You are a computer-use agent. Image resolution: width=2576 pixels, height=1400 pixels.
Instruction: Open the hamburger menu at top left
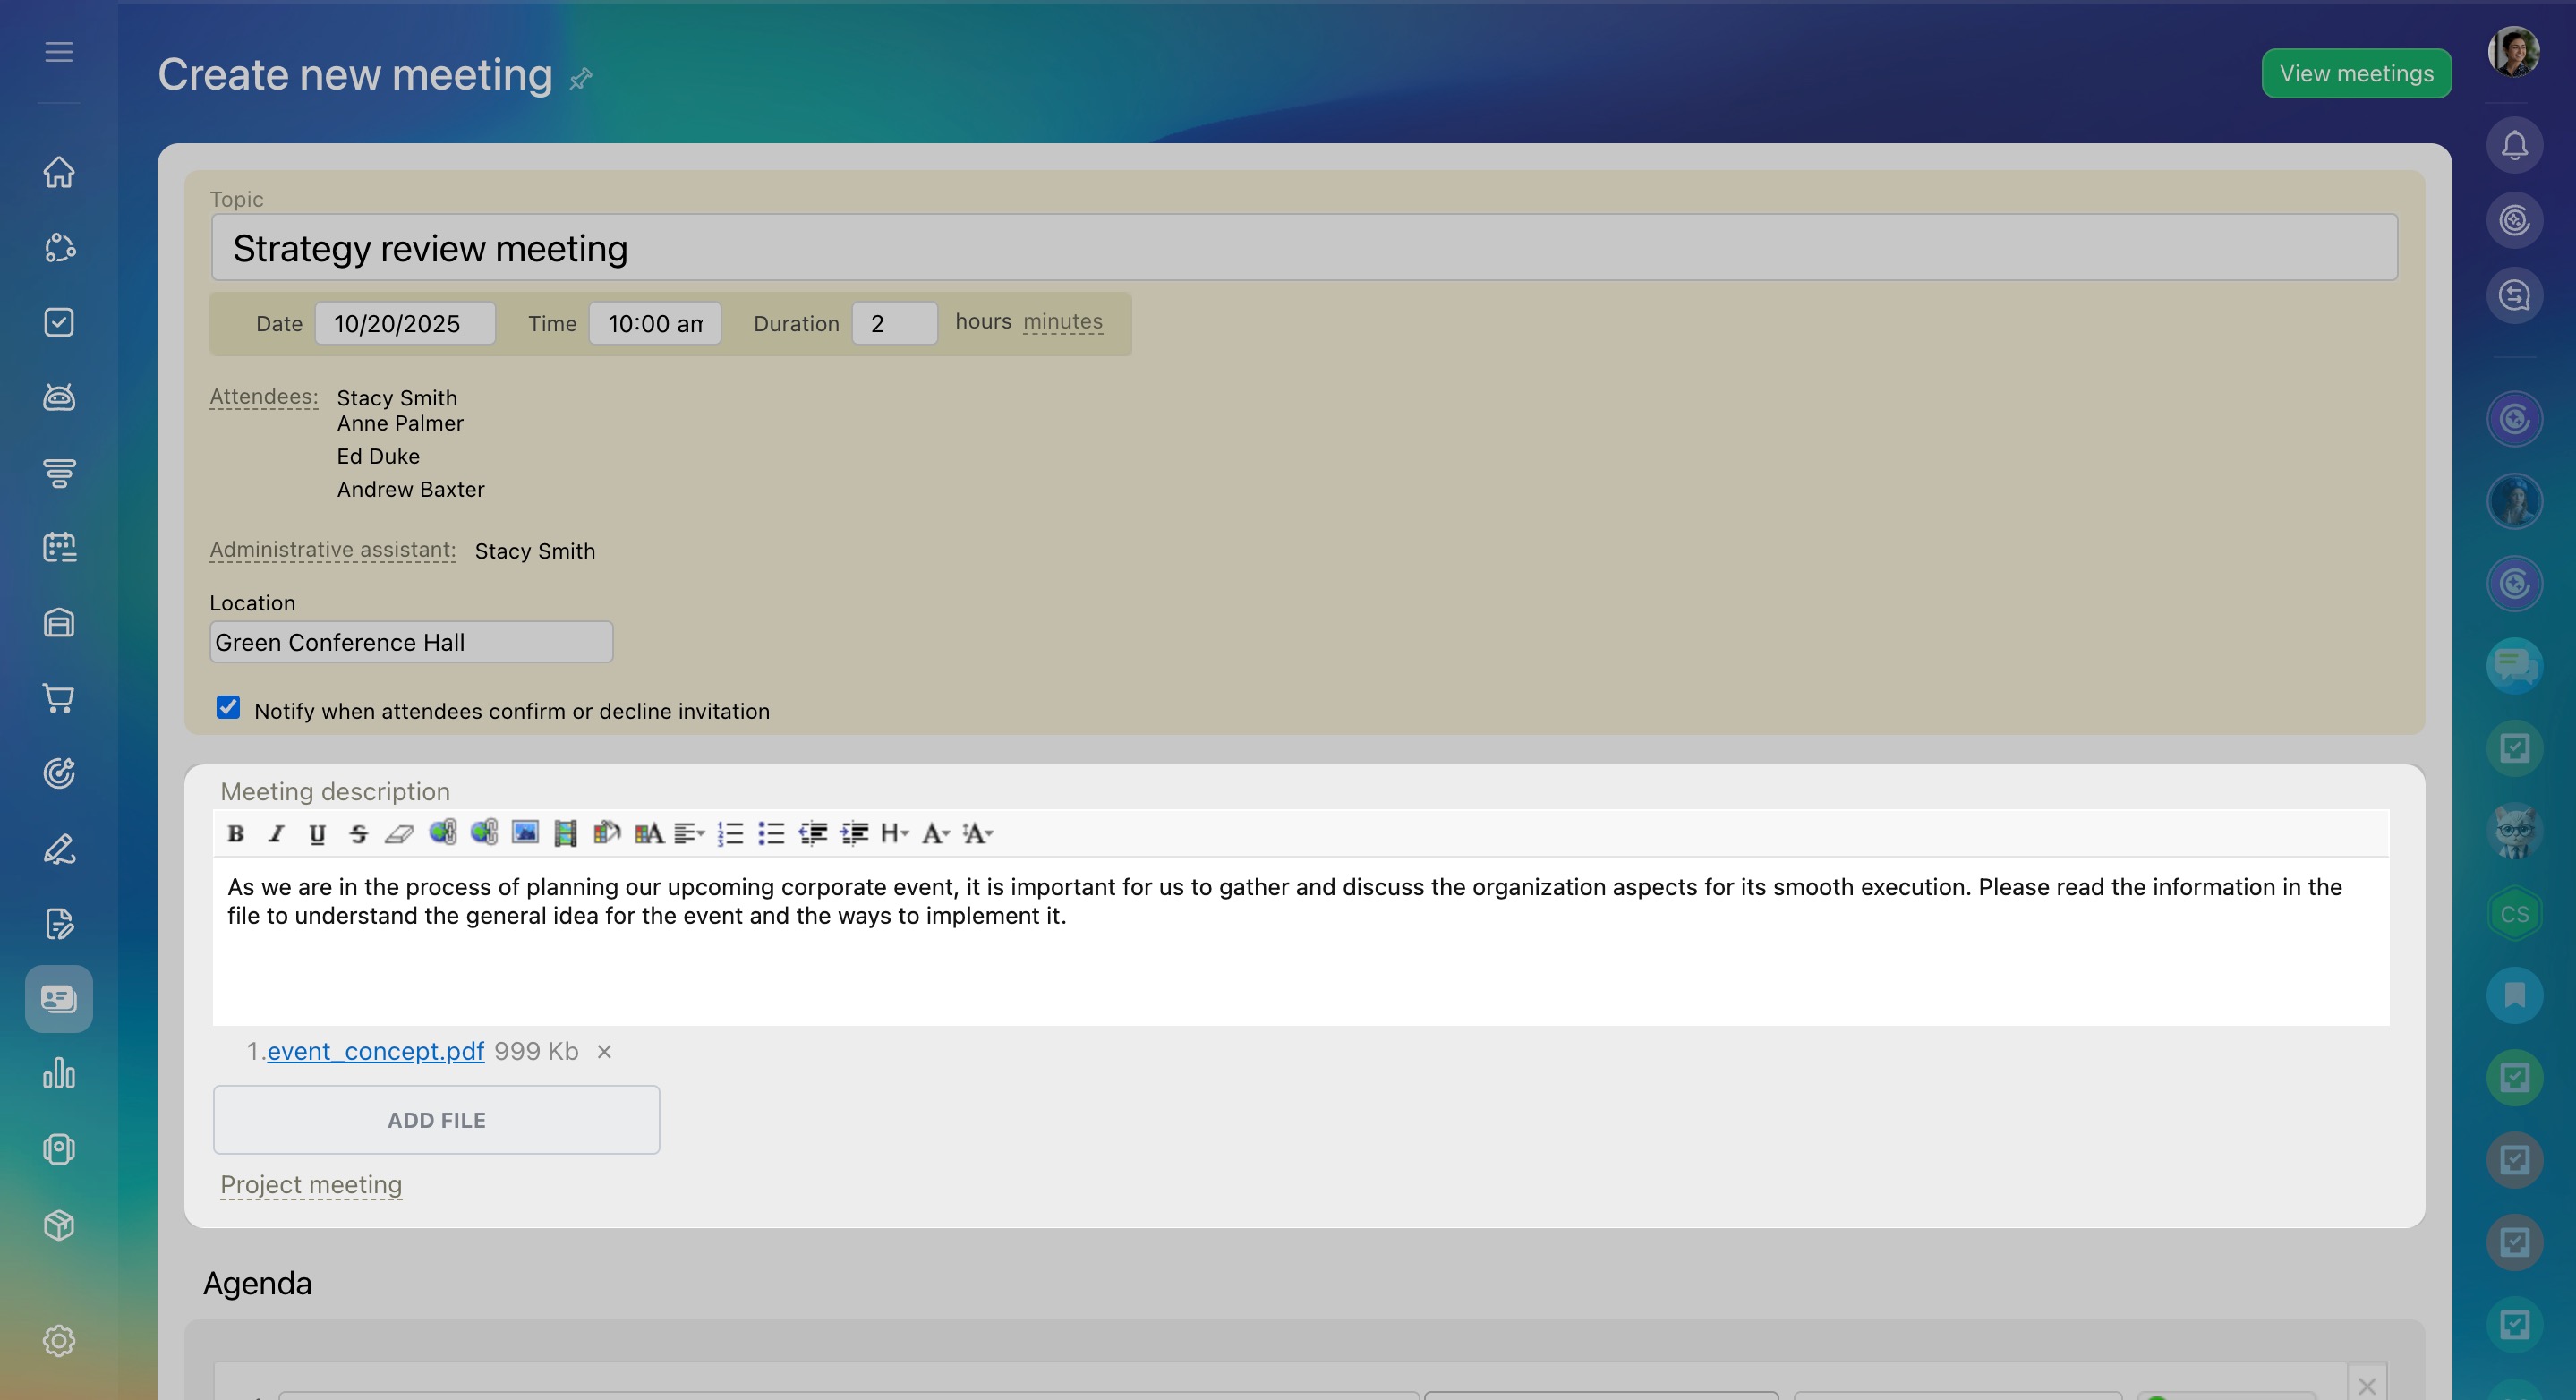point(59,52)
